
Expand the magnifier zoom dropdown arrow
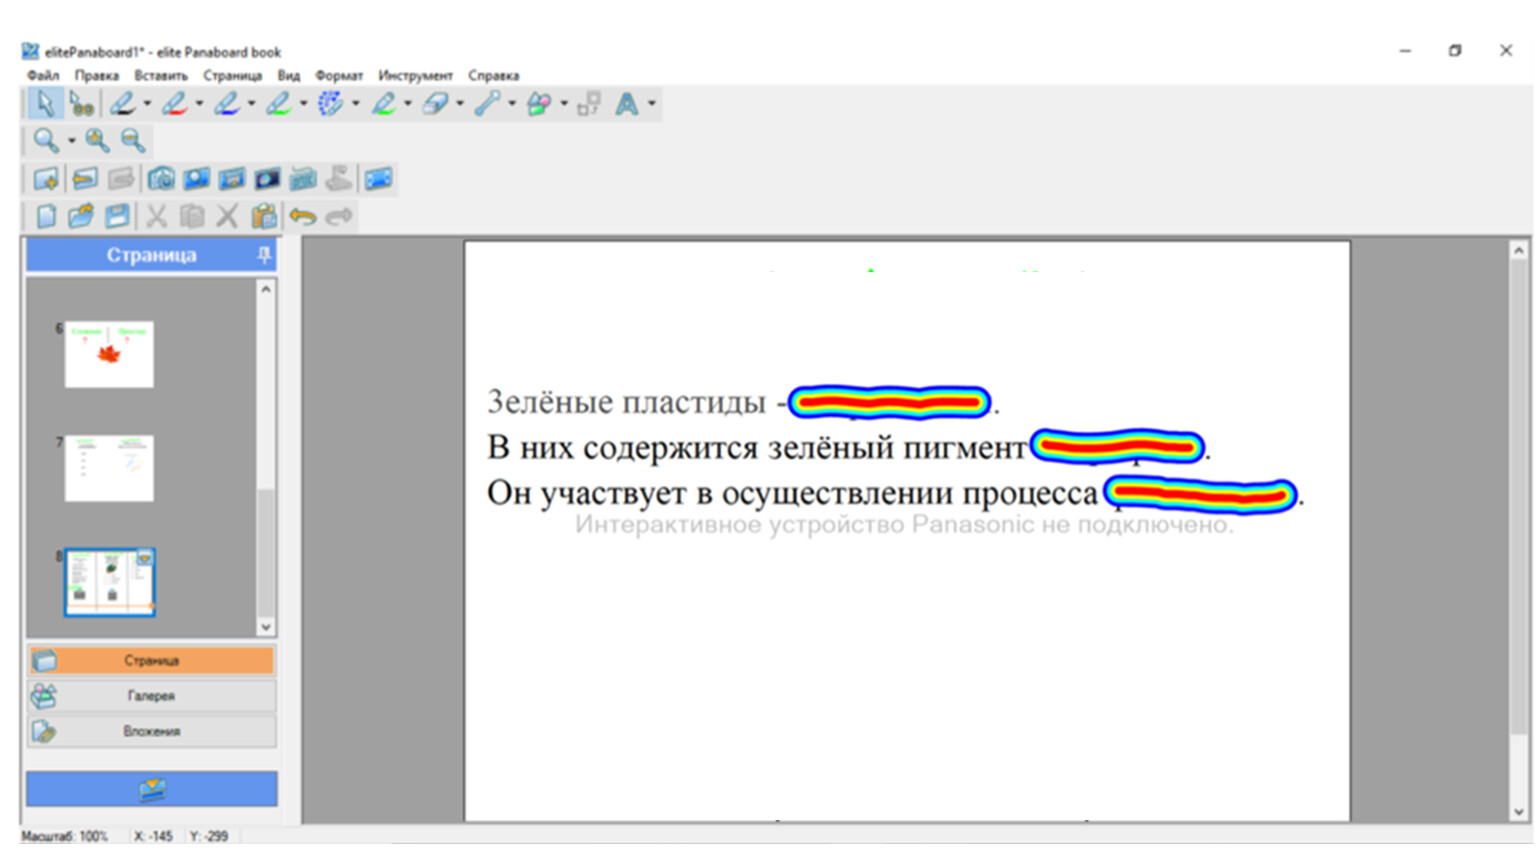[71, 141]
